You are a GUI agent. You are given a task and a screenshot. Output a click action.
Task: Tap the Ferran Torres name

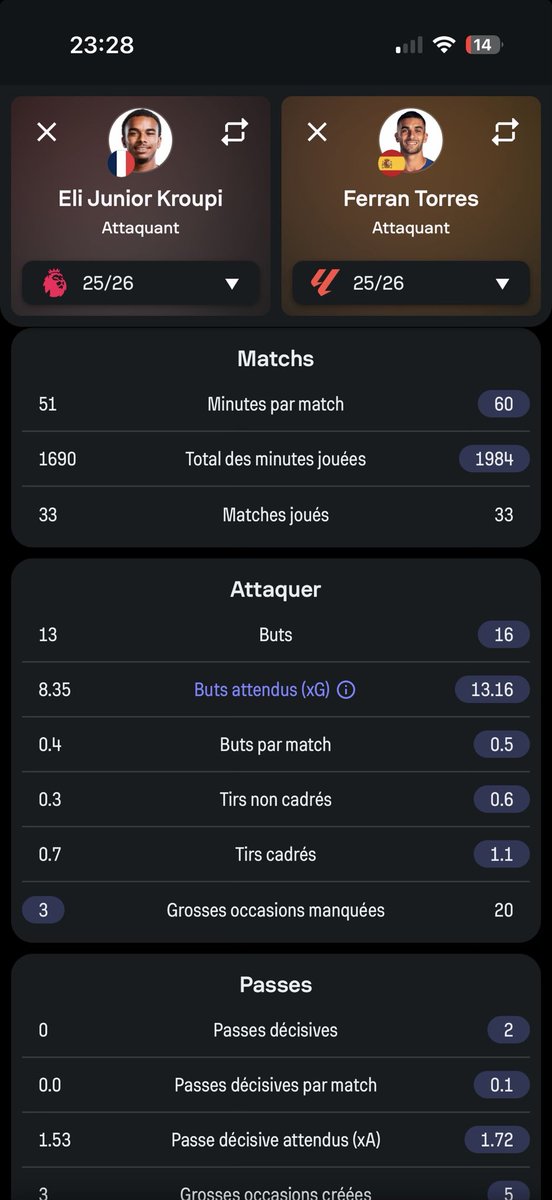tap(411, 198)
